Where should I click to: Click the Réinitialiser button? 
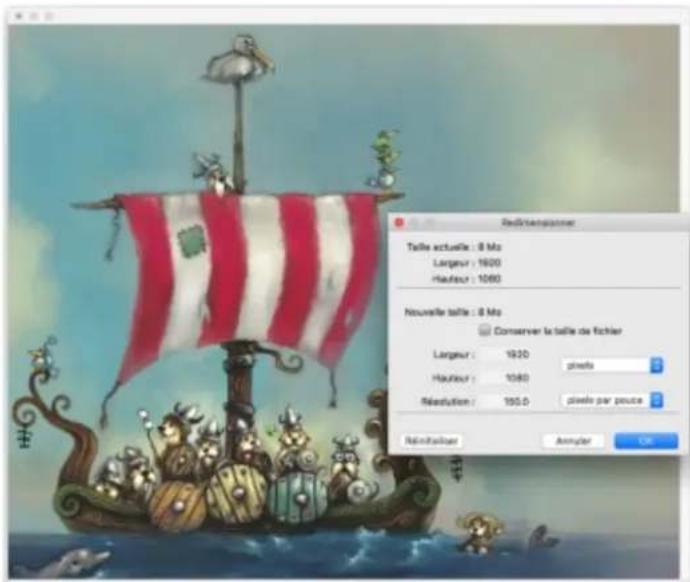coord(432,440)
